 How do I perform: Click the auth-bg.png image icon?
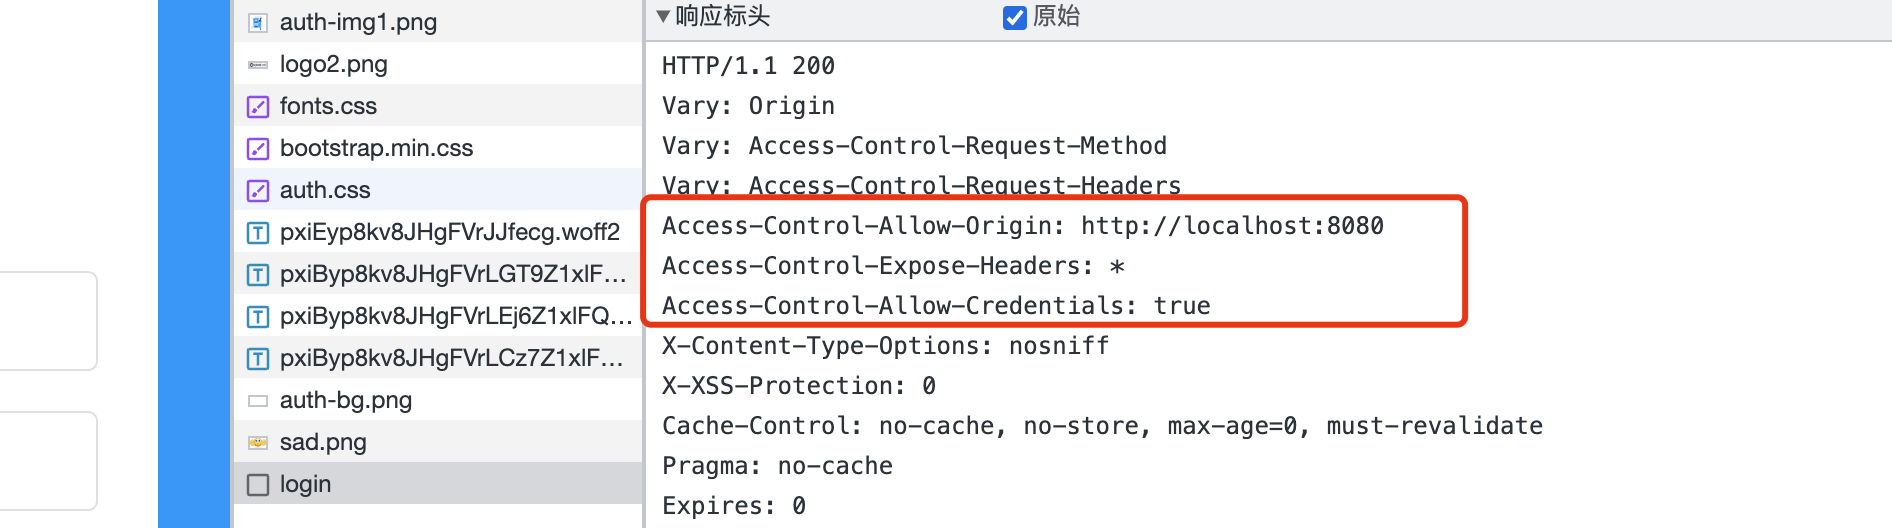258,401
